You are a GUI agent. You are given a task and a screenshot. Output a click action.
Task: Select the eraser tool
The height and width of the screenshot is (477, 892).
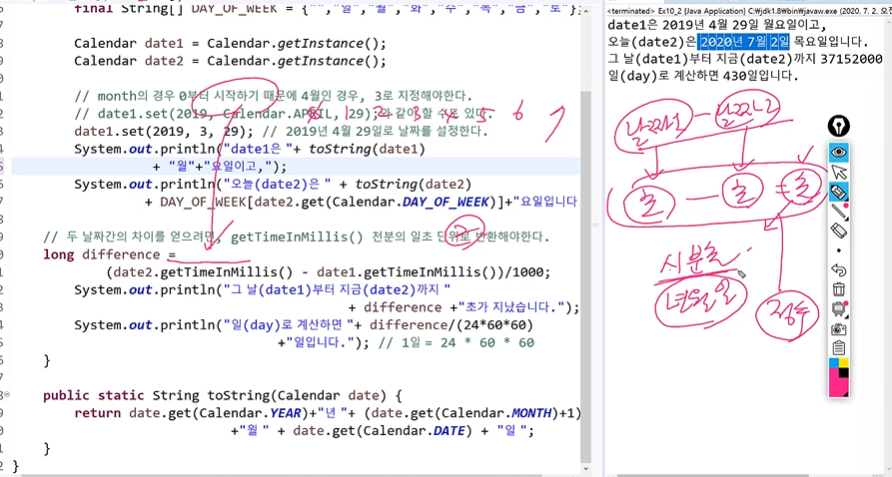coord(839,231)
